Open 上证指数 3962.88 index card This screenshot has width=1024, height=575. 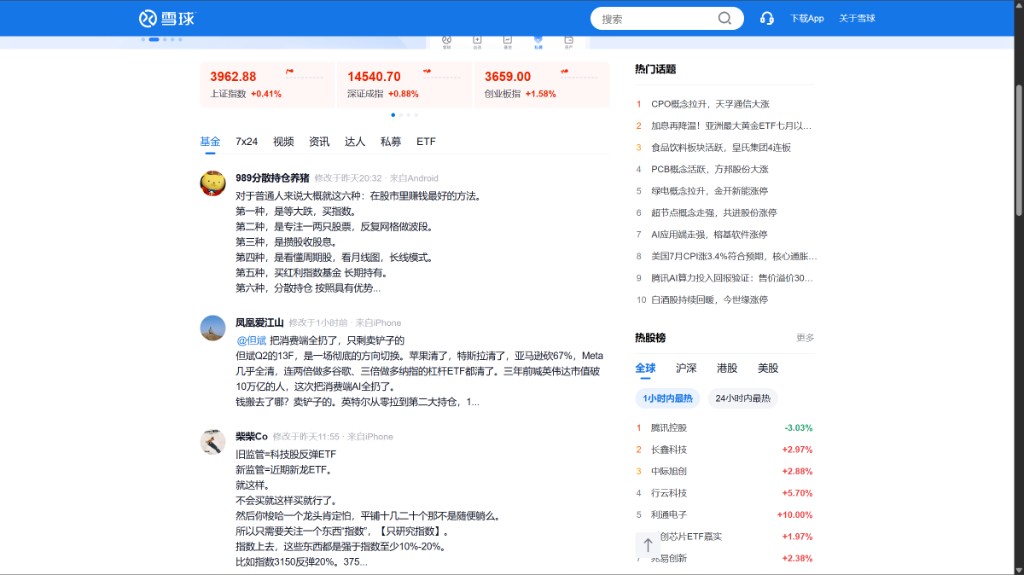pos(267,84)
